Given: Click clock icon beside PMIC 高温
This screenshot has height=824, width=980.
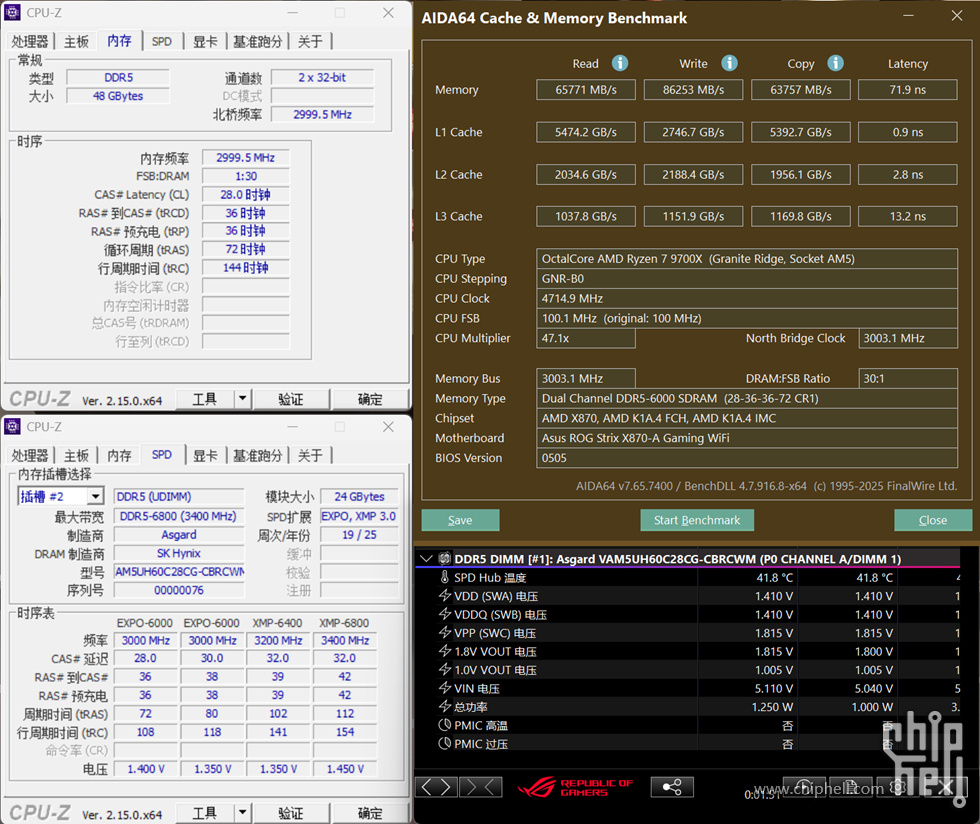Looking at the screenshot, I should tap(444, 725).
